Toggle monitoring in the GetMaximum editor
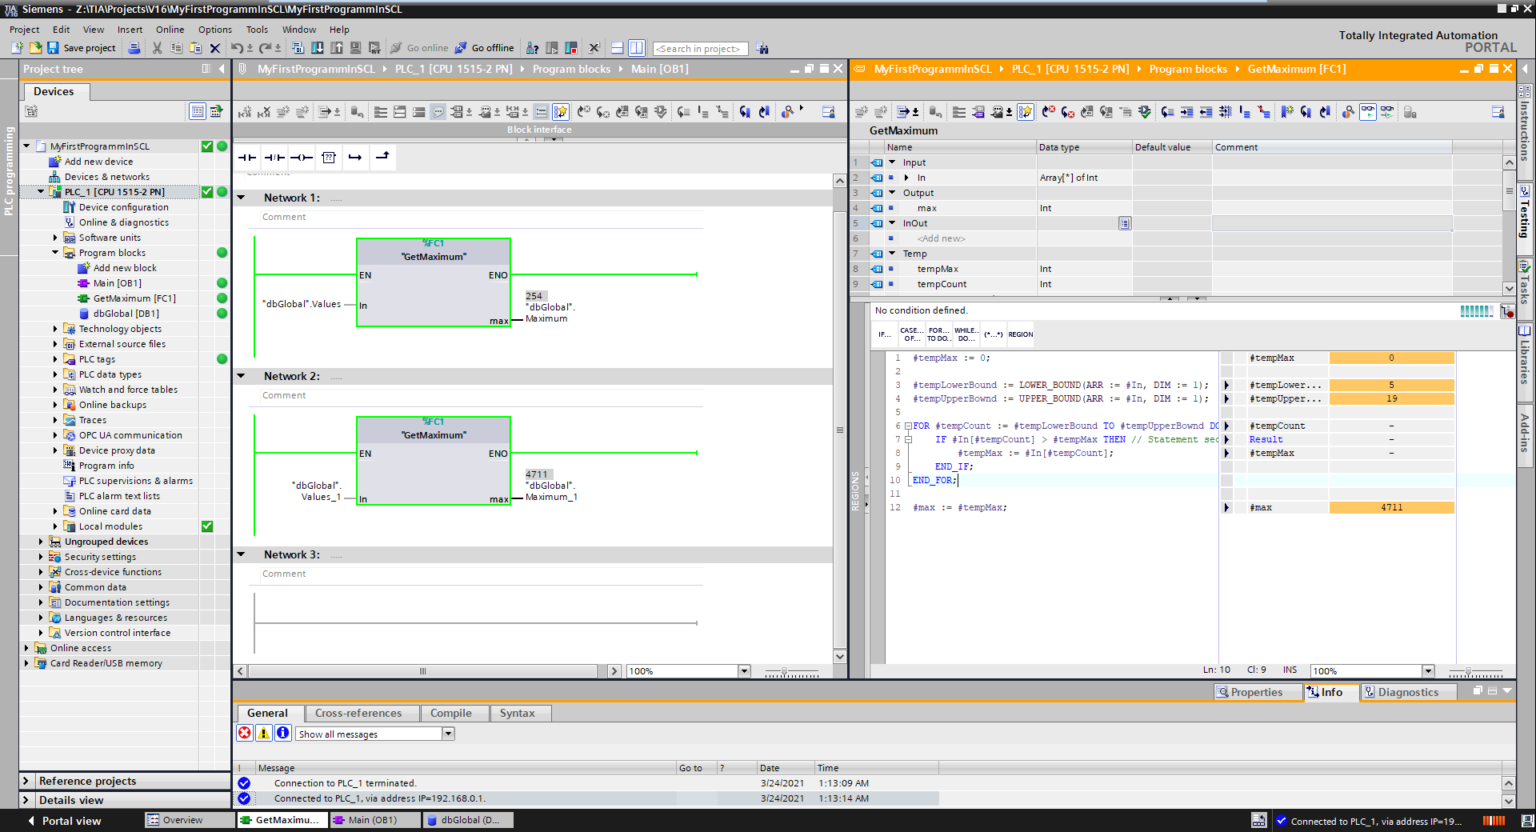 click(1368, 111)
